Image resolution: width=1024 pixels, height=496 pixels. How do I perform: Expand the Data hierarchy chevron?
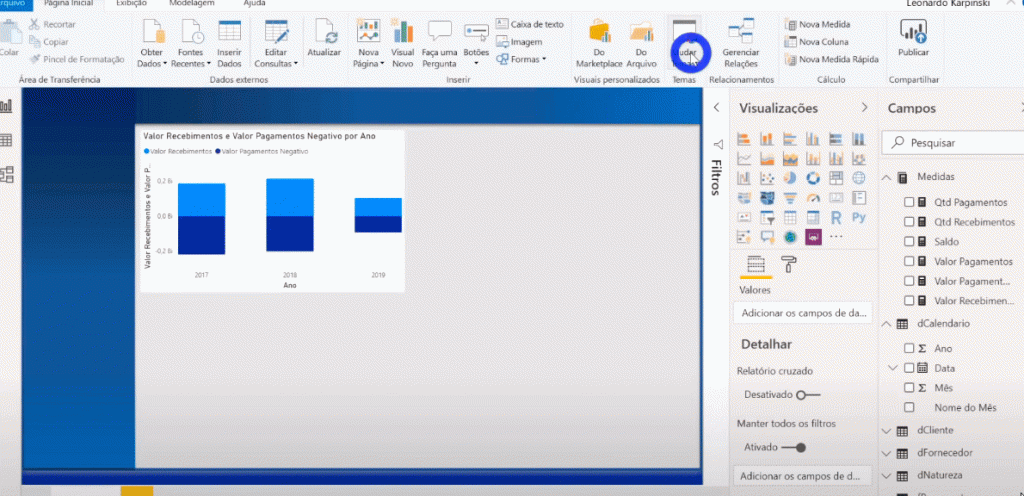click(894, 368)
